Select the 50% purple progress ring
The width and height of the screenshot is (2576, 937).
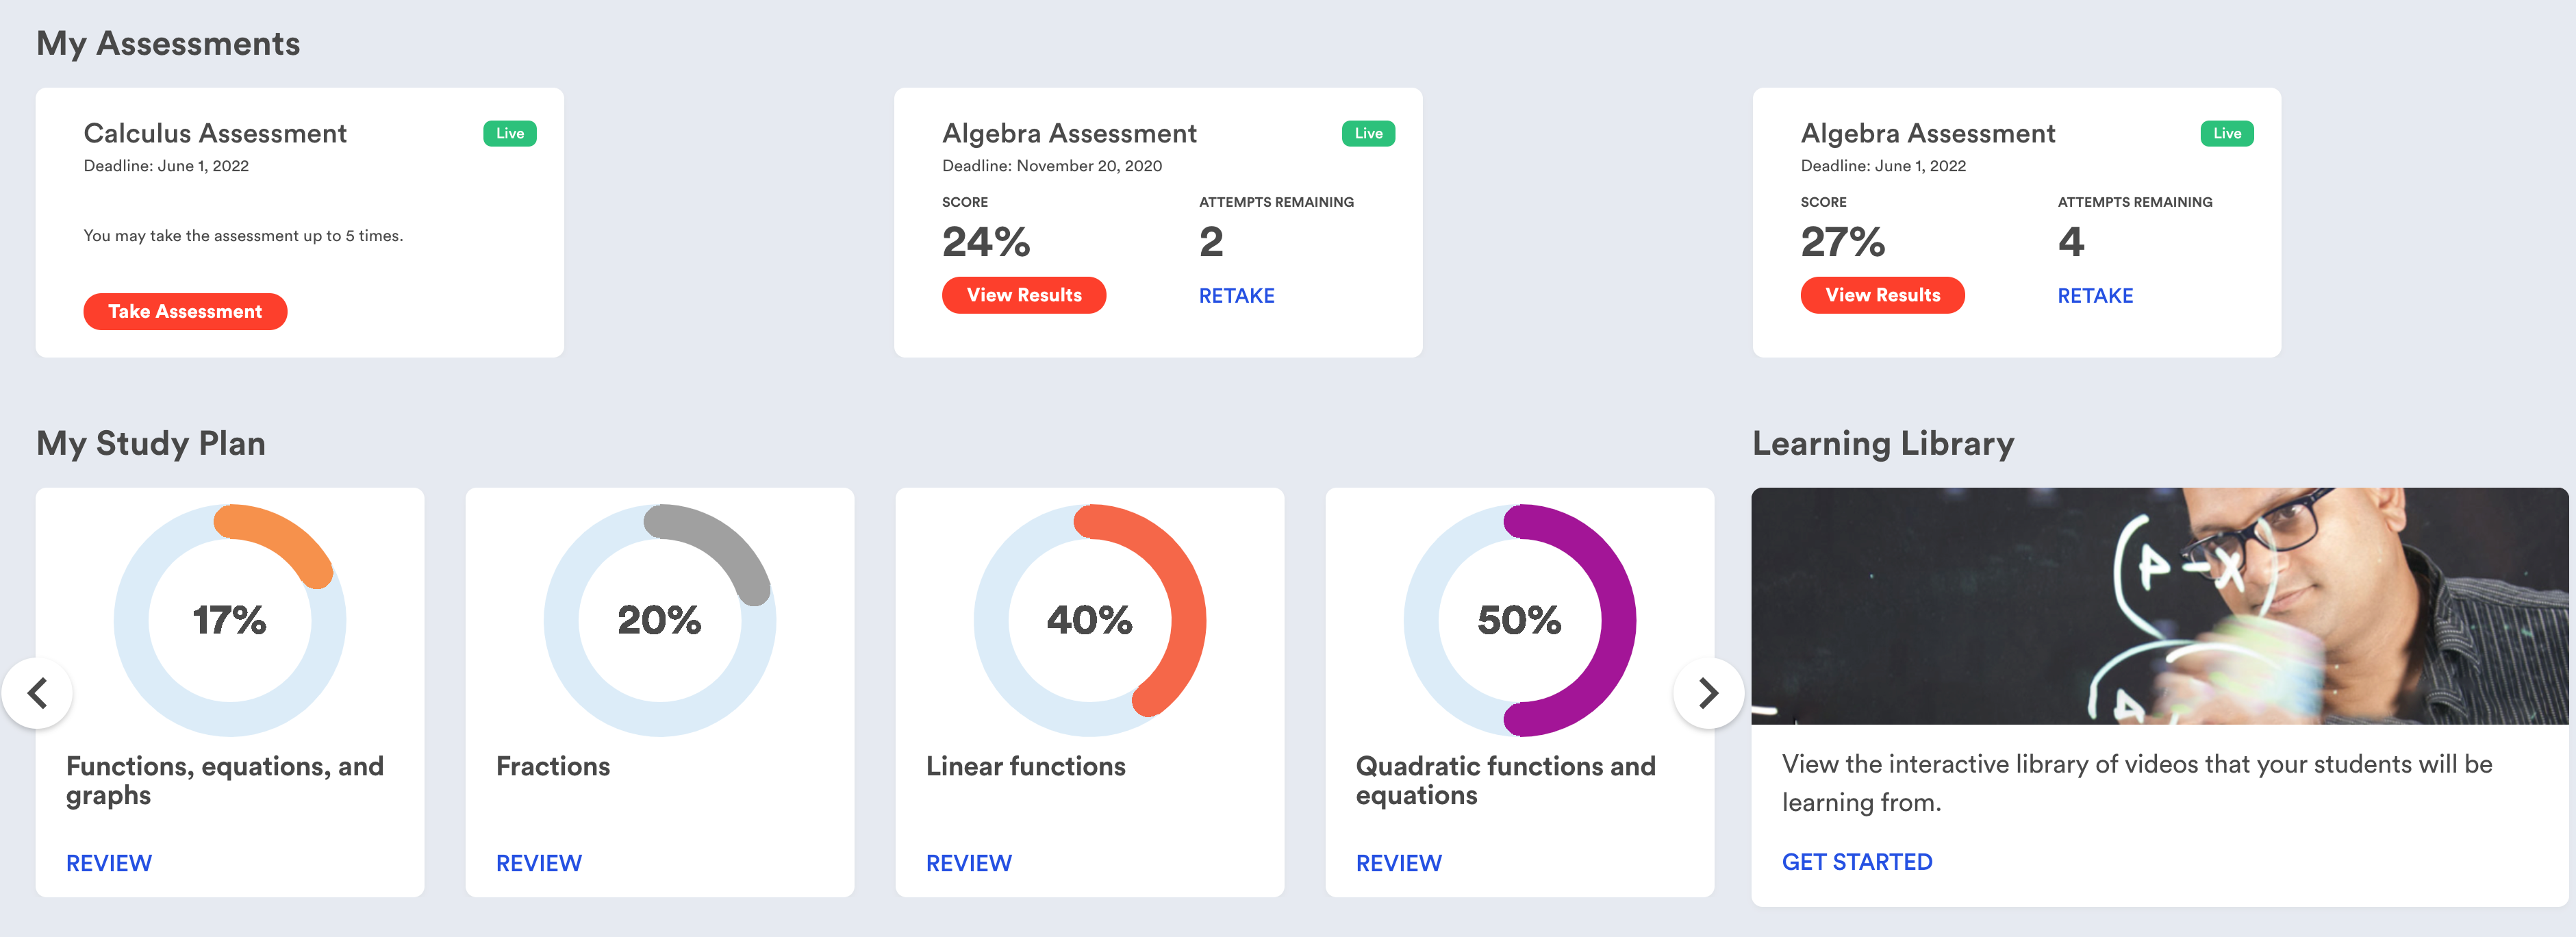pos(1519,620)
